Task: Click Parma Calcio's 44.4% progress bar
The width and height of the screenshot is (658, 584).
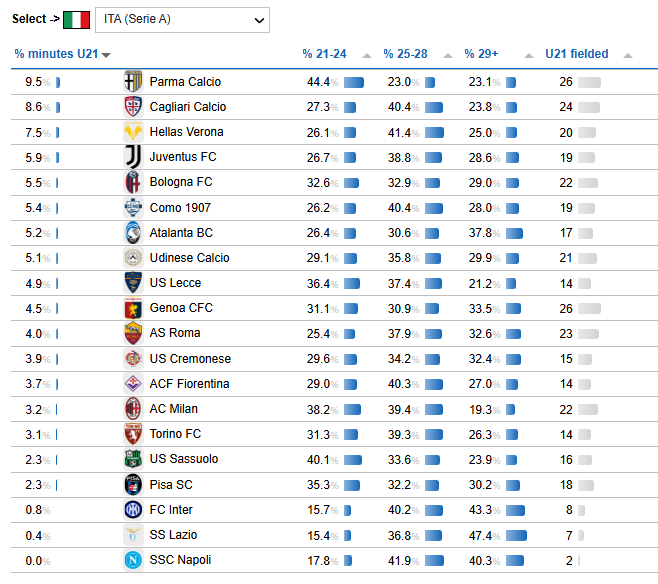Action: 354,82
